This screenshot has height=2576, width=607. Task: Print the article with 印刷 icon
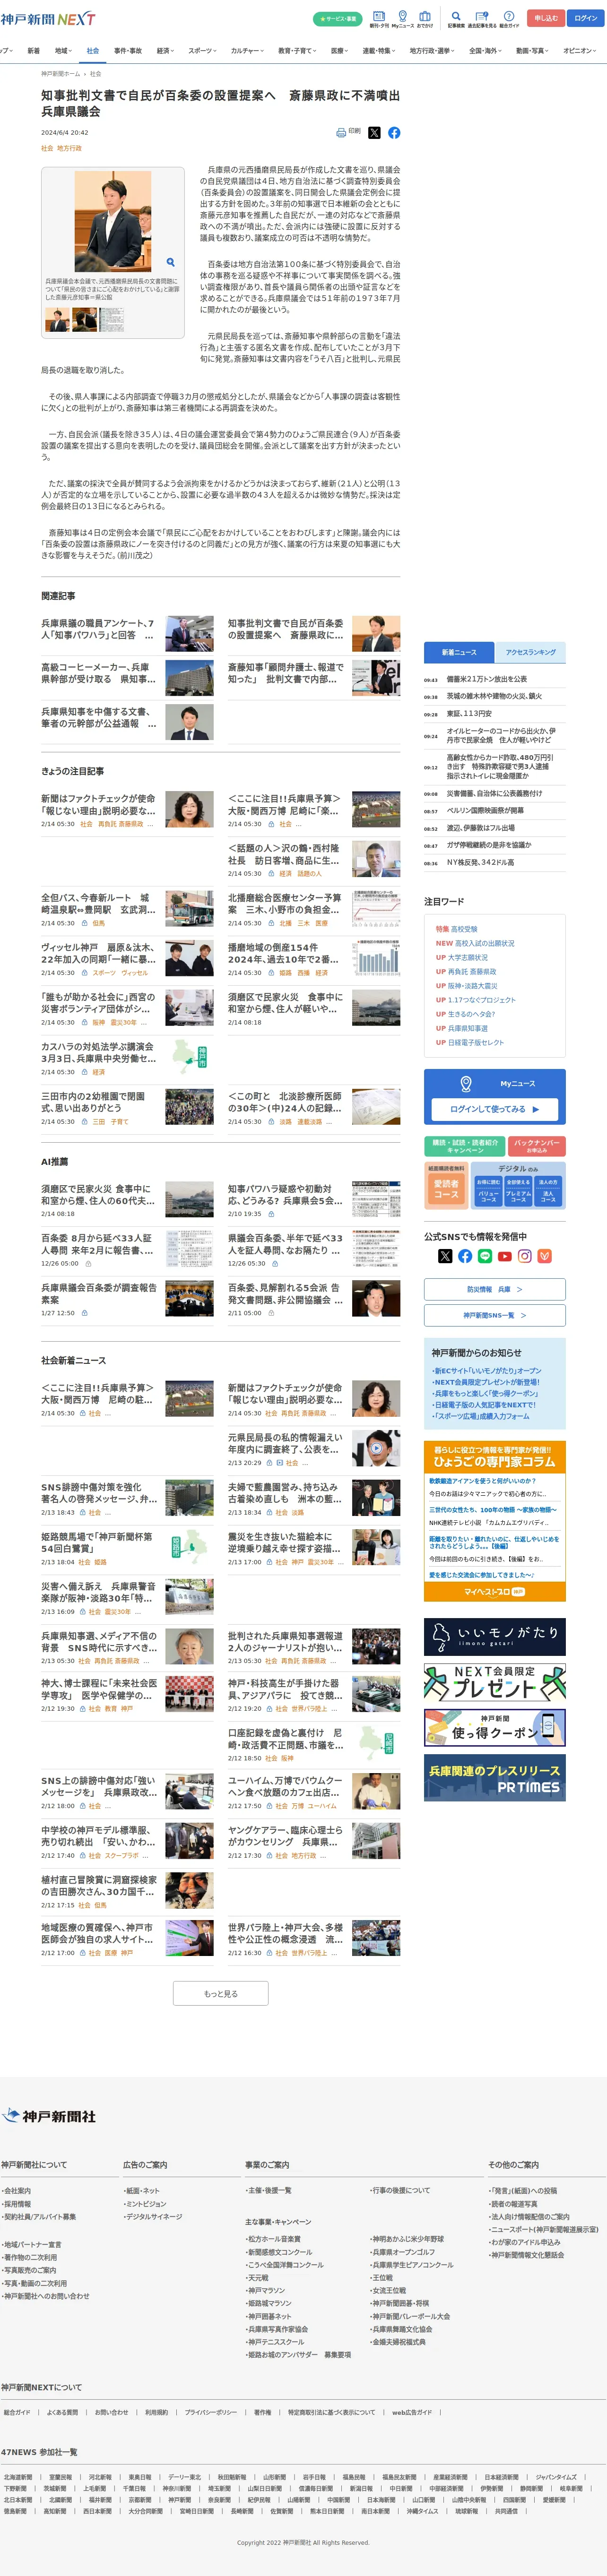point(348,132)
